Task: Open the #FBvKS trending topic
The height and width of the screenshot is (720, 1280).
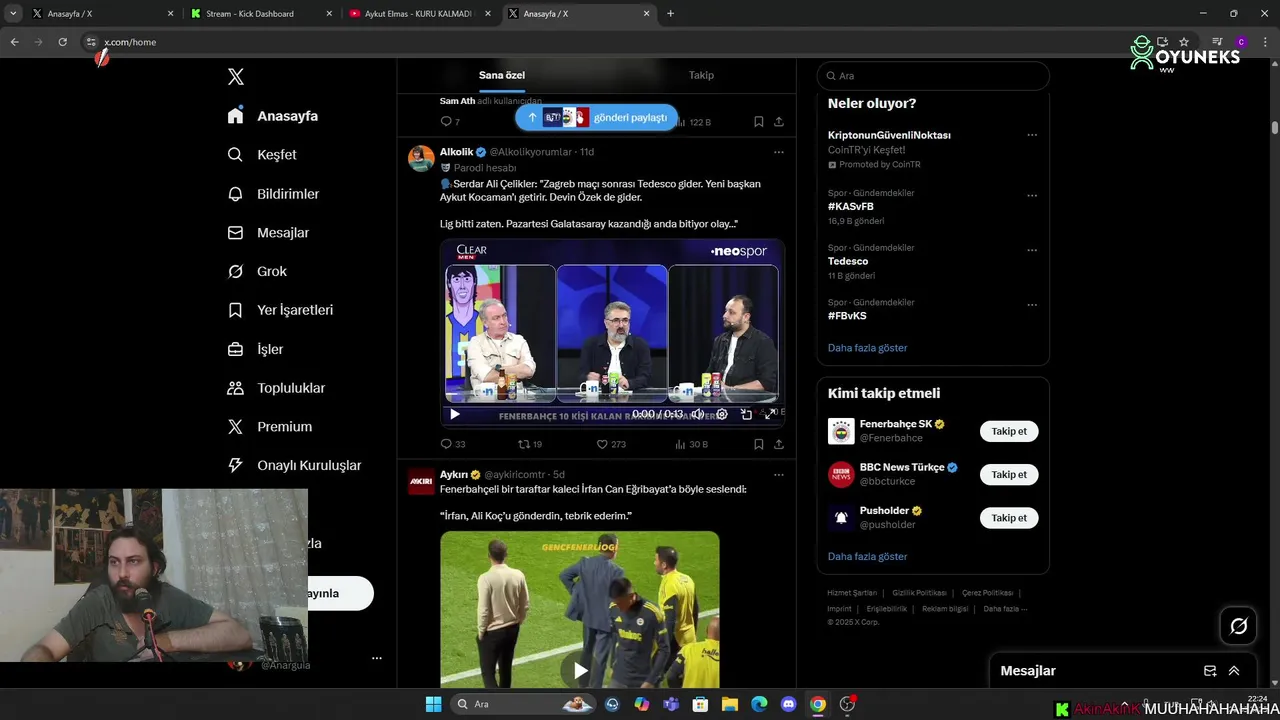Action: 847,316
